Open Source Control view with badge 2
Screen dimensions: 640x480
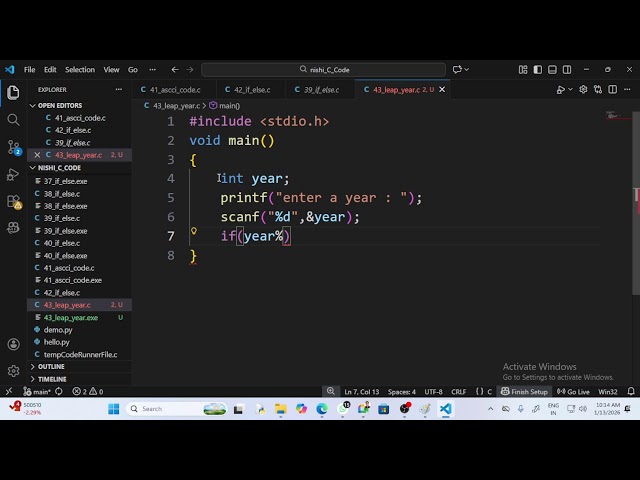coord(14,147)
